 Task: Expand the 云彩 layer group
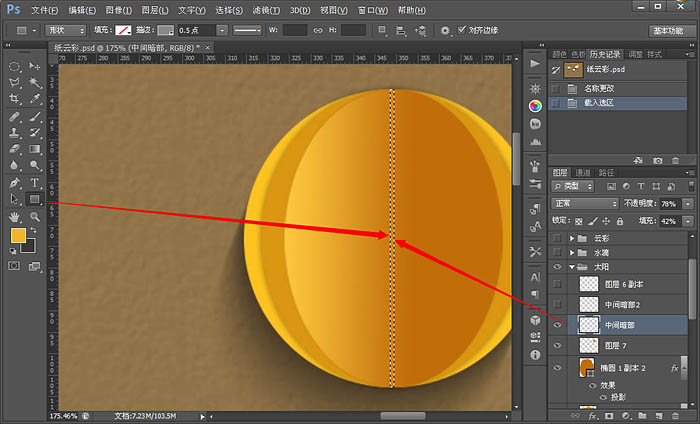(572, 238)
